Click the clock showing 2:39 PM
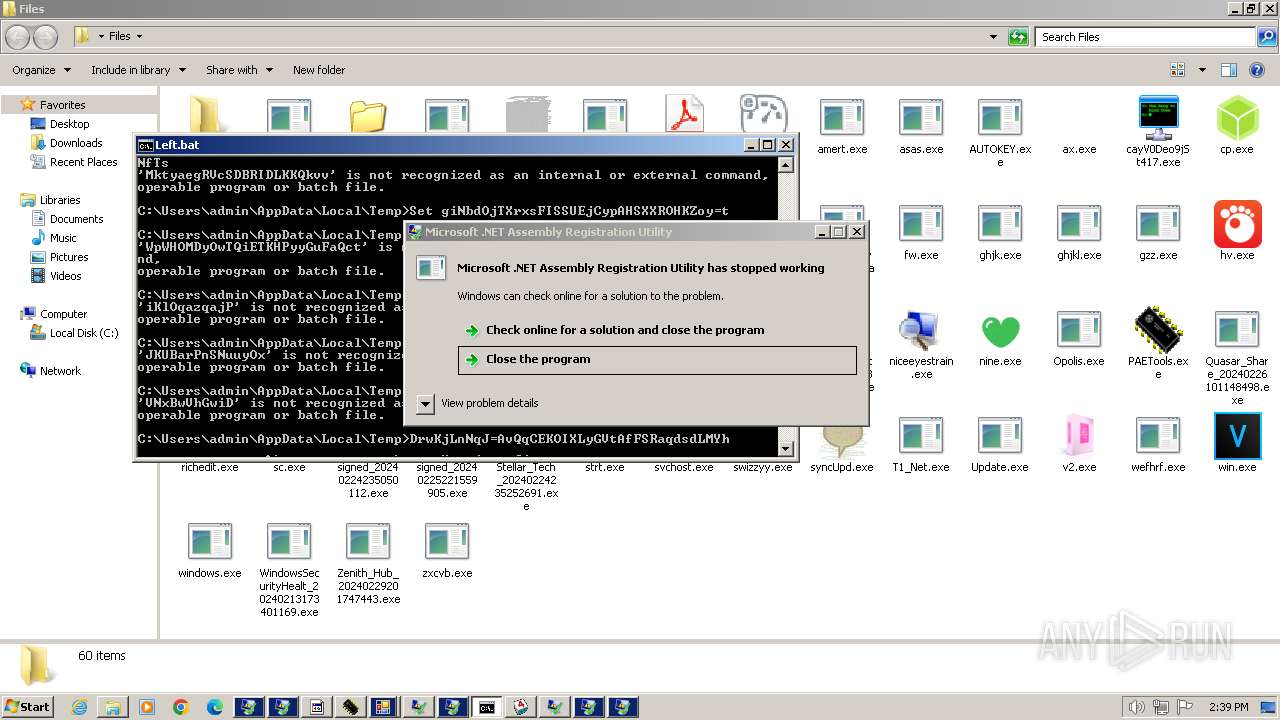This screenshot has height=720, width=1280. [1228, 707]
